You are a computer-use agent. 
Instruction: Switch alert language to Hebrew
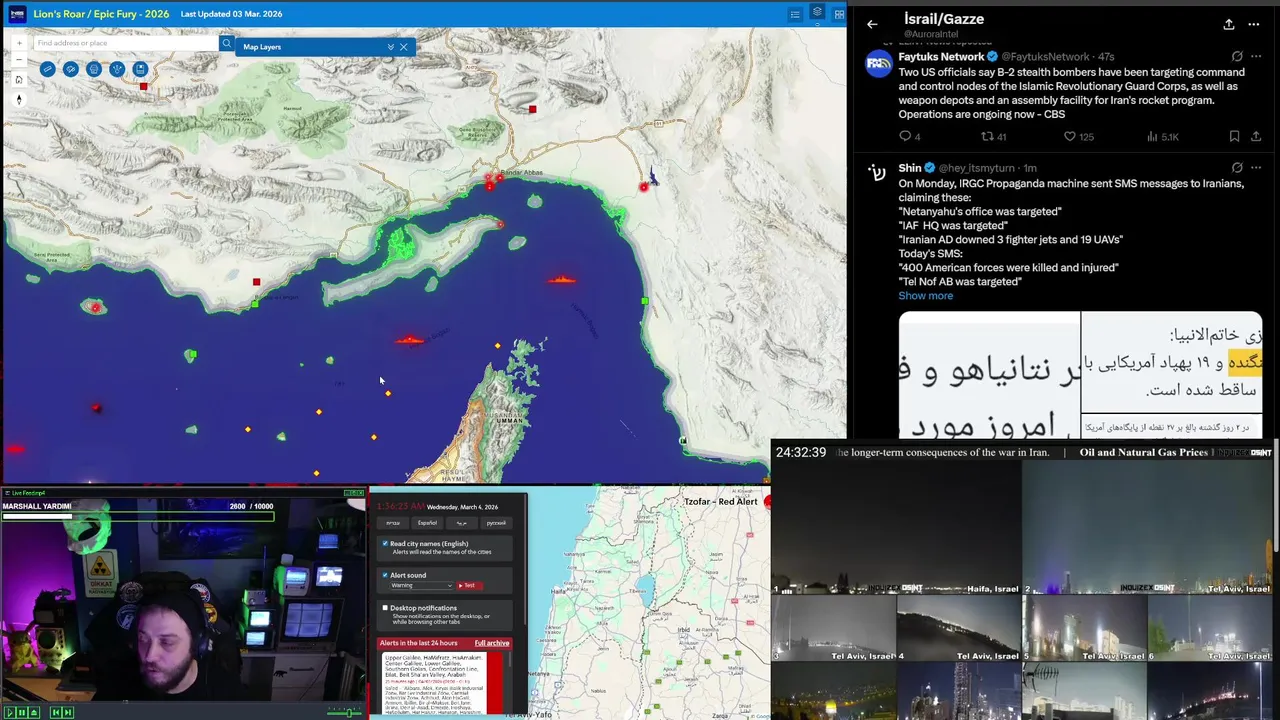point(393,523)
